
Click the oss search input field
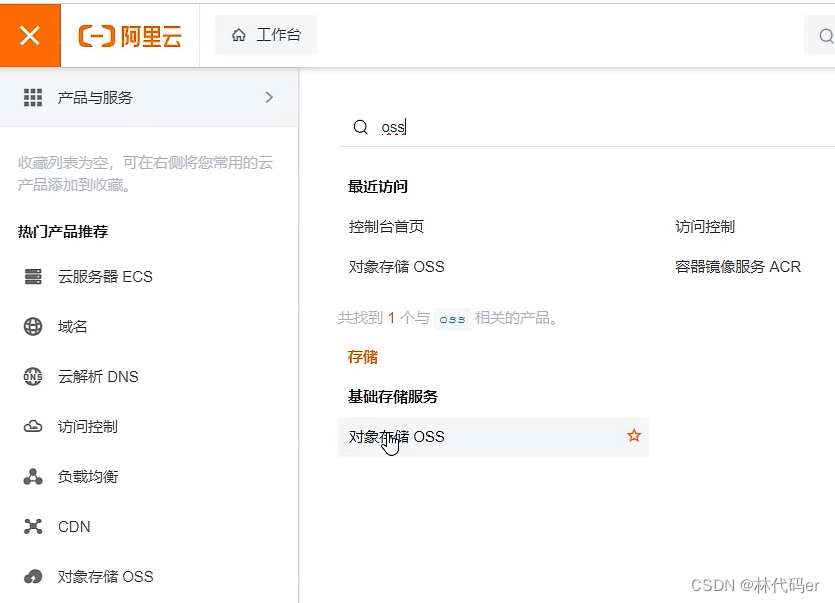[450, 127]
